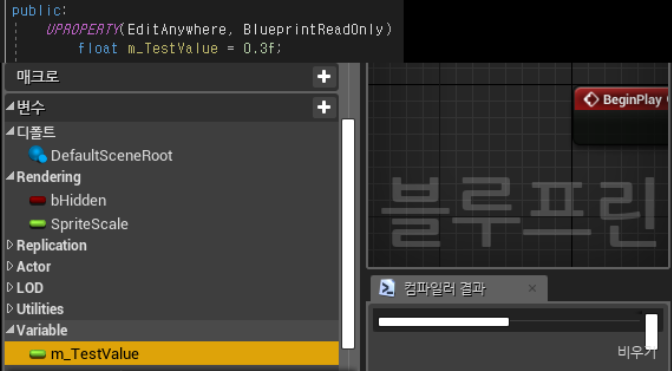Click the public: keyword in code
The height and width of the screenshot is (371, 672).
coord(39,10)
